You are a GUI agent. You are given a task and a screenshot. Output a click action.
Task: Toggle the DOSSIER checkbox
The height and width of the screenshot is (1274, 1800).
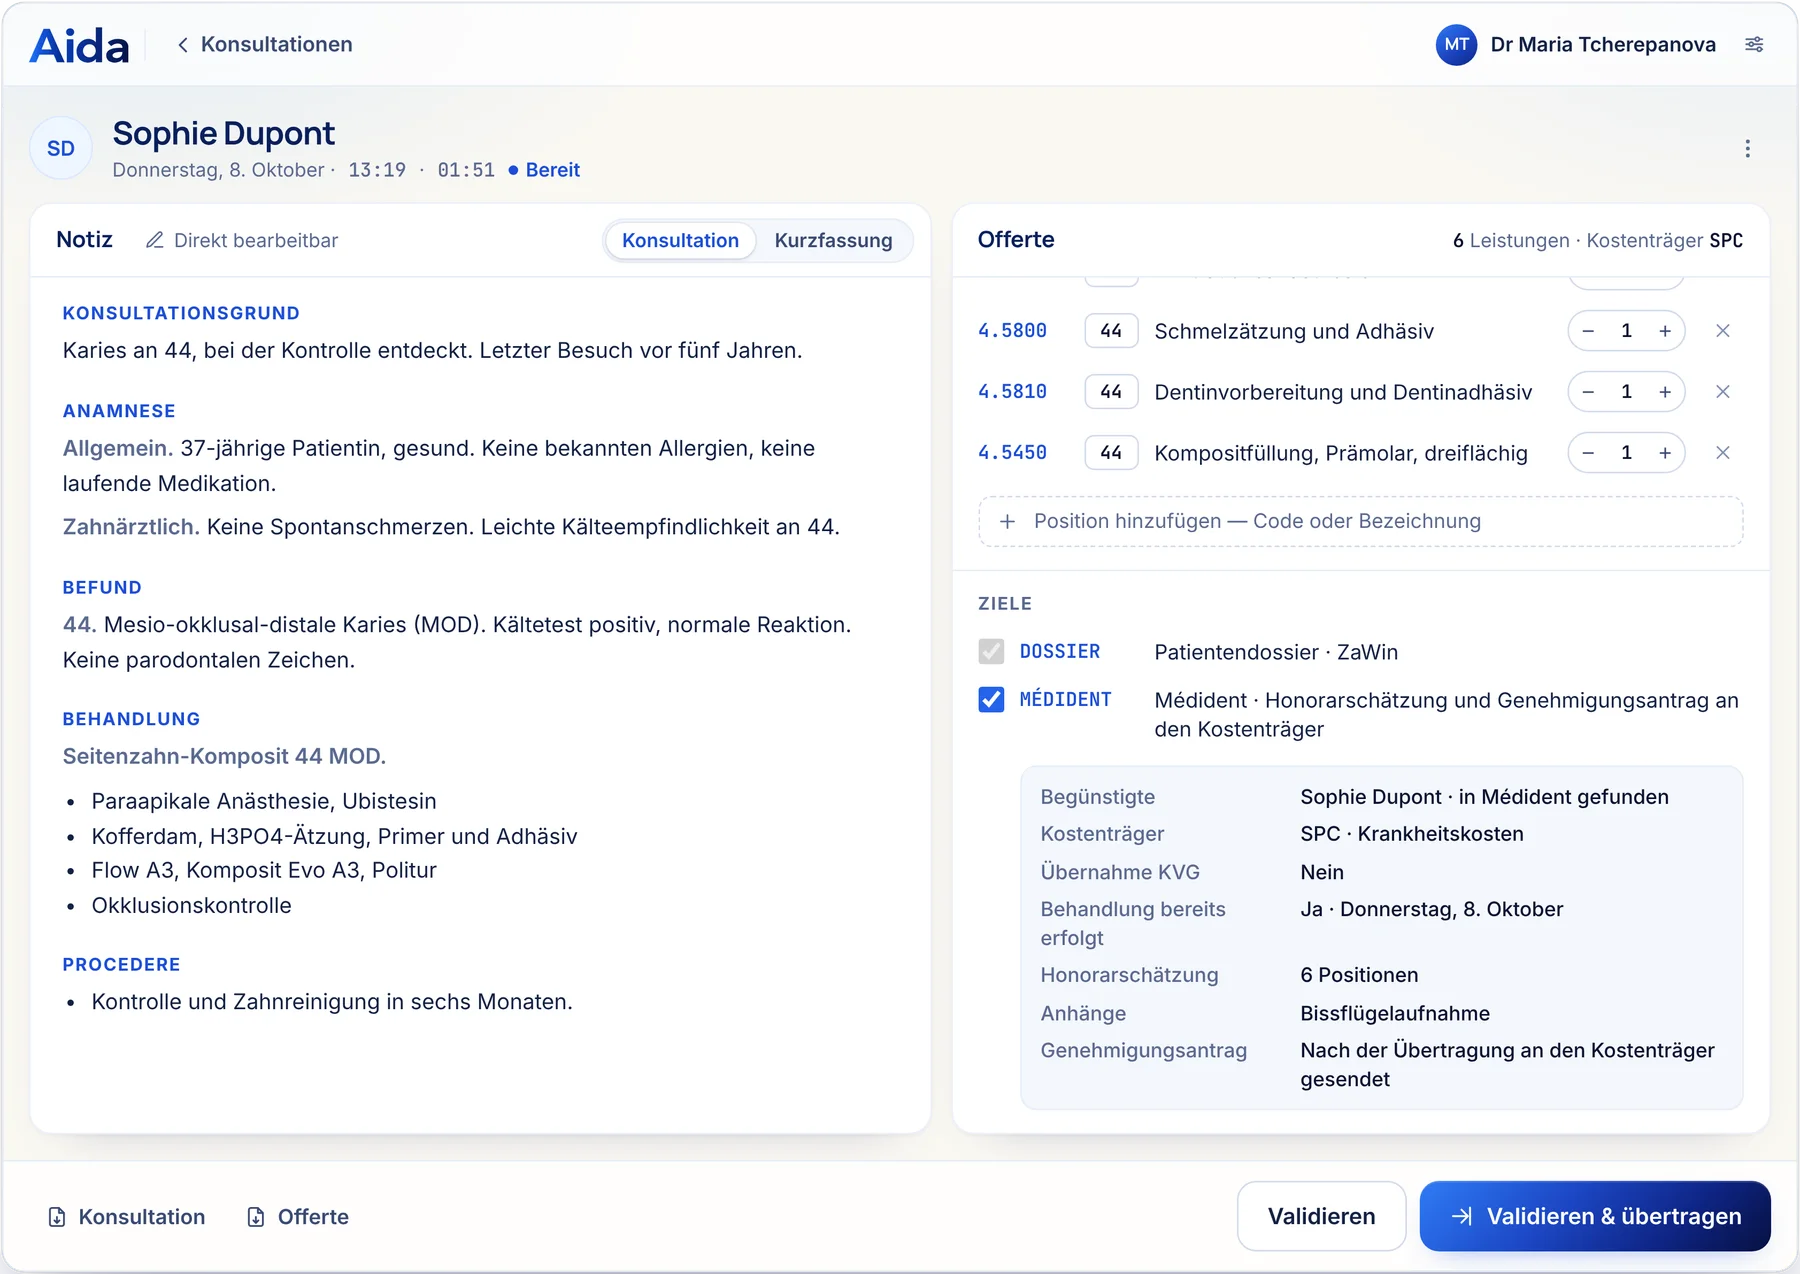click(x=991, y=652)
